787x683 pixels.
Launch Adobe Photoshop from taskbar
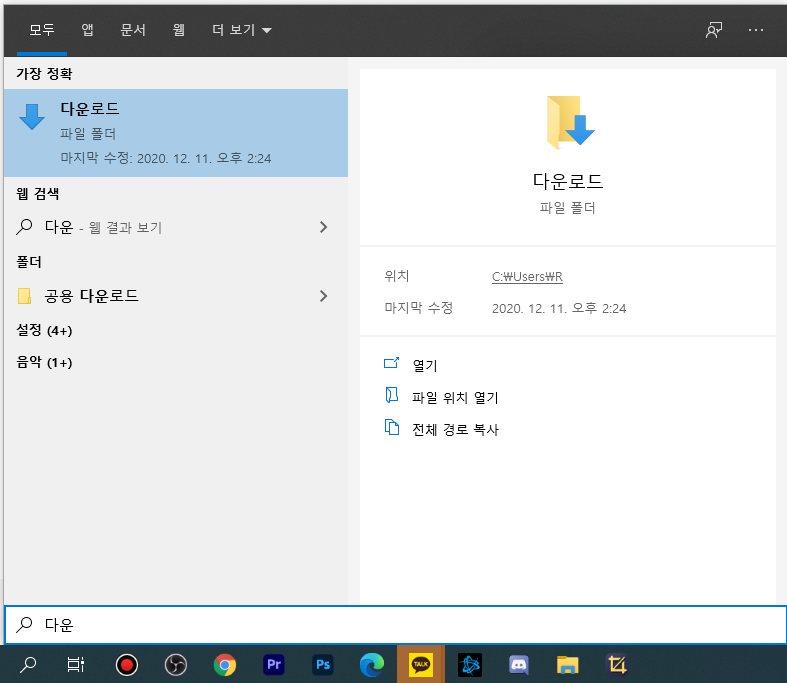pos(323,665)
